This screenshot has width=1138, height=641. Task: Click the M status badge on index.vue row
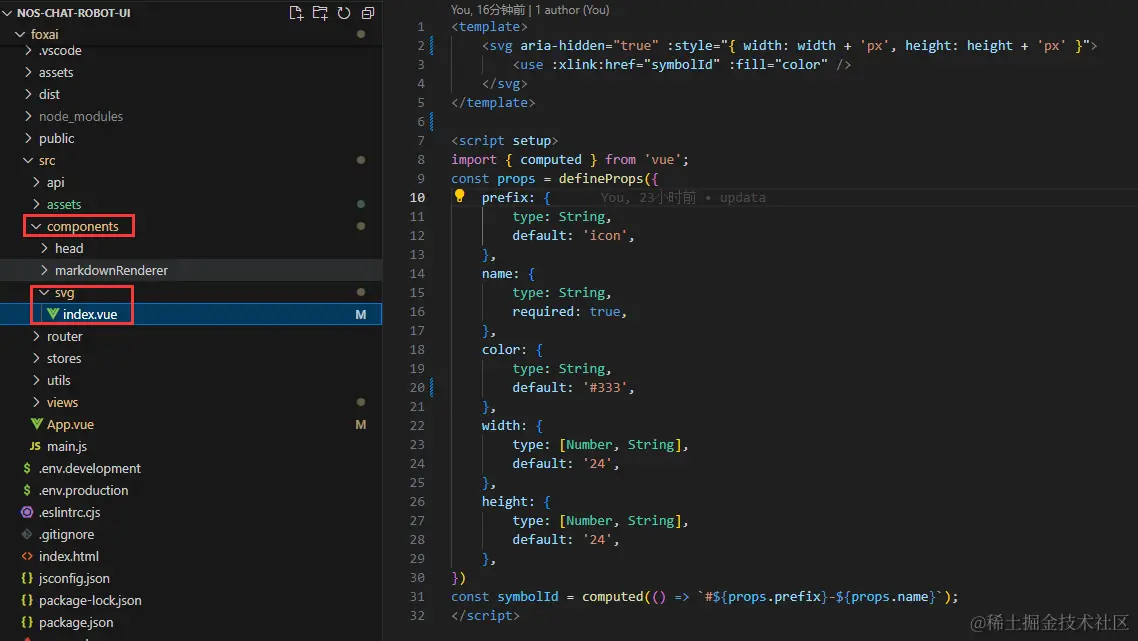(x=361, y=314)
